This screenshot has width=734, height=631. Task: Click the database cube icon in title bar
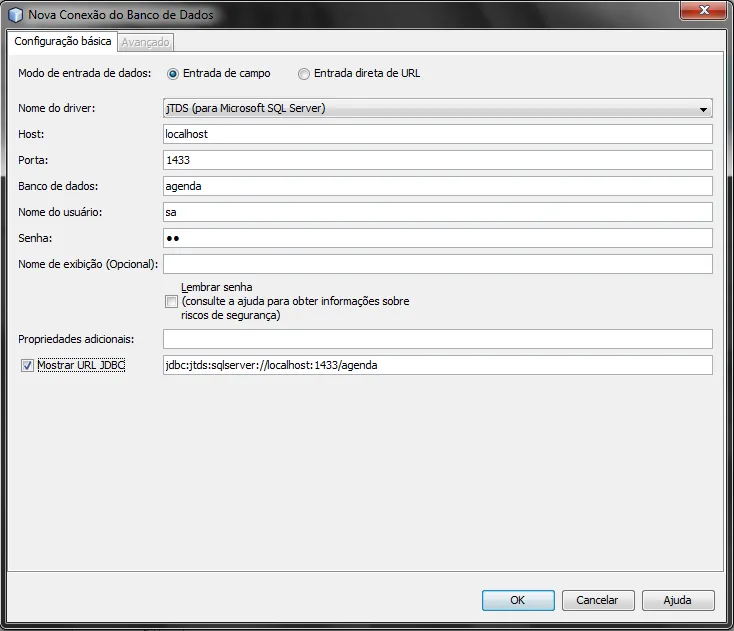pyautogui.click(x=15, y=15)
